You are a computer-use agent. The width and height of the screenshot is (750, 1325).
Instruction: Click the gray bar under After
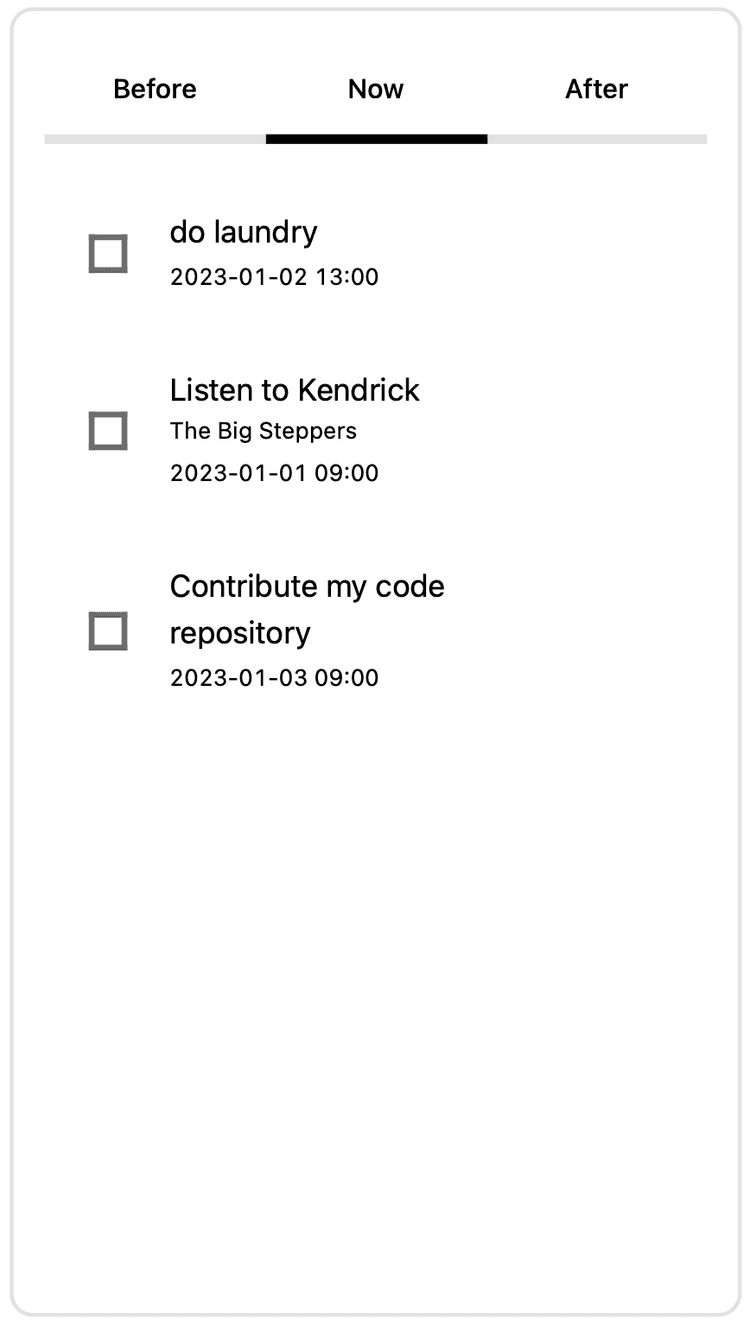pyautogui.click(x=597, y=139)
